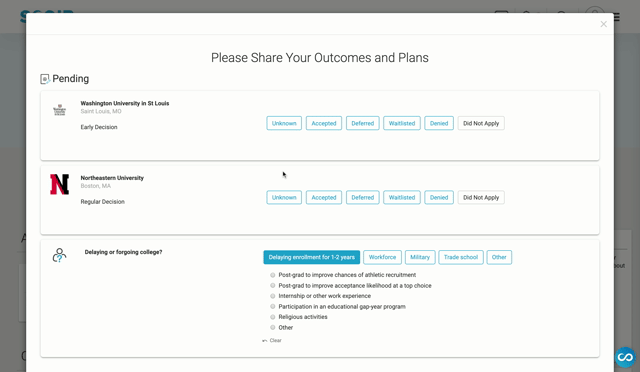Mark Washington University as Deferred
This screenshot has height=372, width=640.
(x=362, y=123)
